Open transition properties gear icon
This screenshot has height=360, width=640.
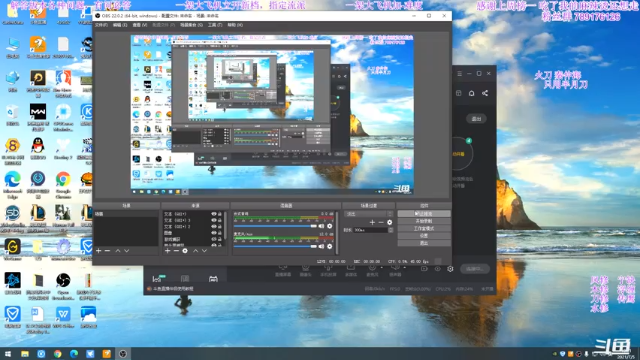coord(389,222)
